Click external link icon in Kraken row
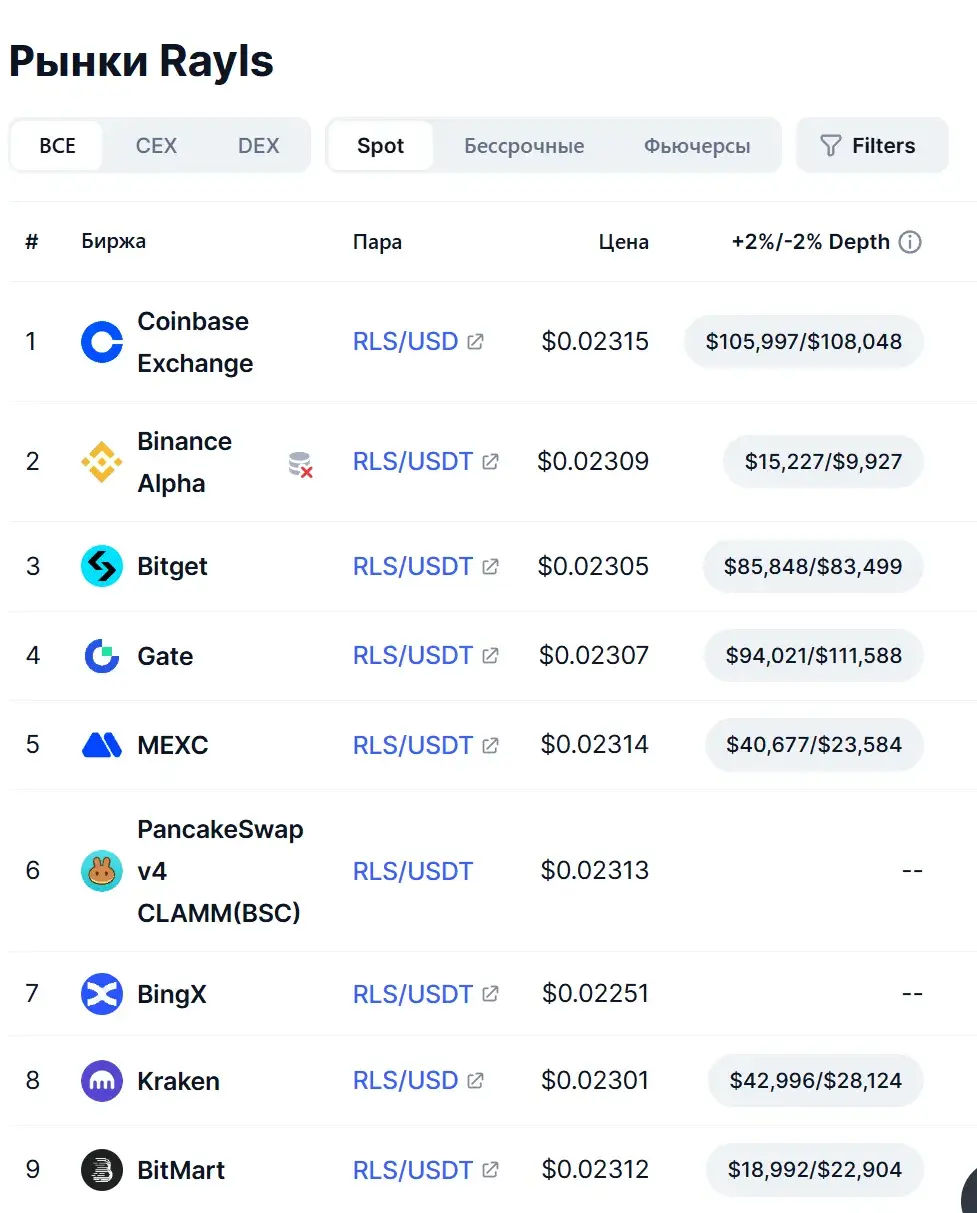The width and height of the screenshot is (977, 1213). [476, 1080]
